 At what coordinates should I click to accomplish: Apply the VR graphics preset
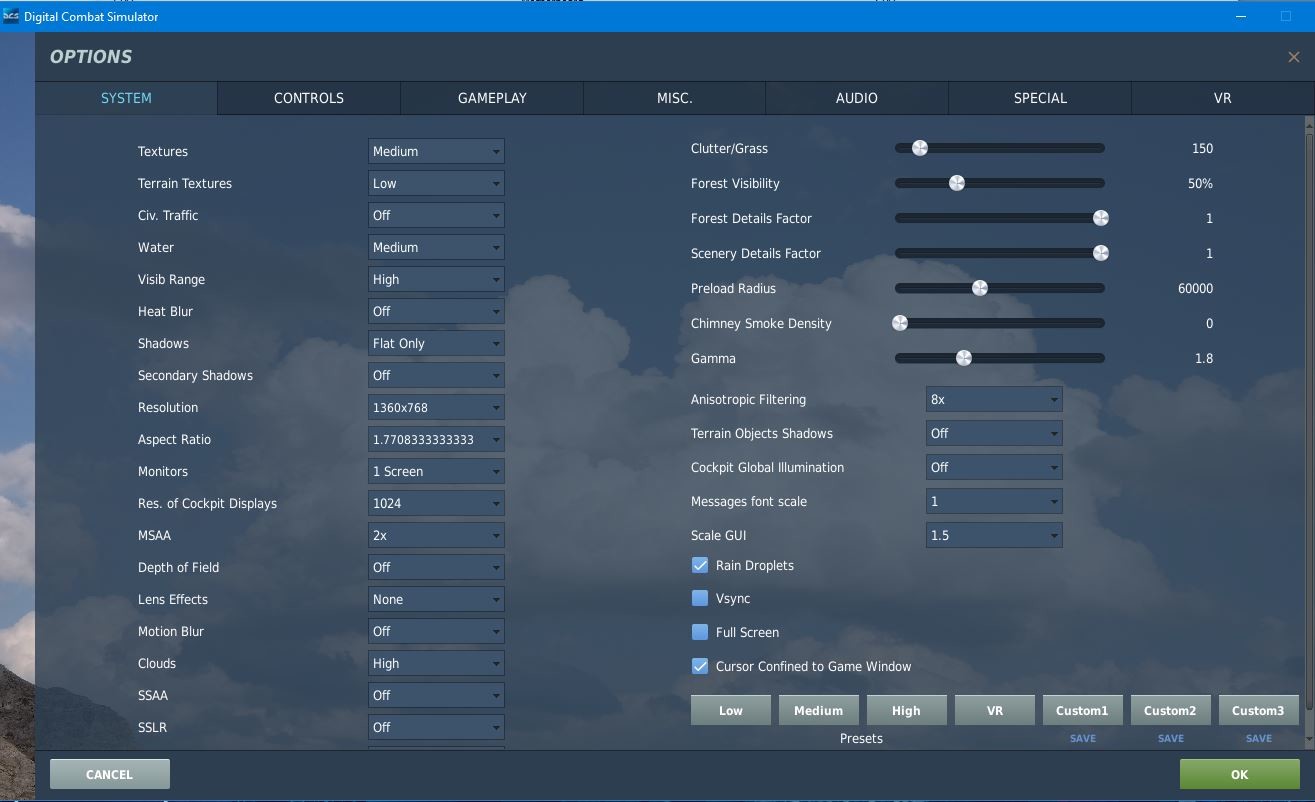click(x=995, y=710)
